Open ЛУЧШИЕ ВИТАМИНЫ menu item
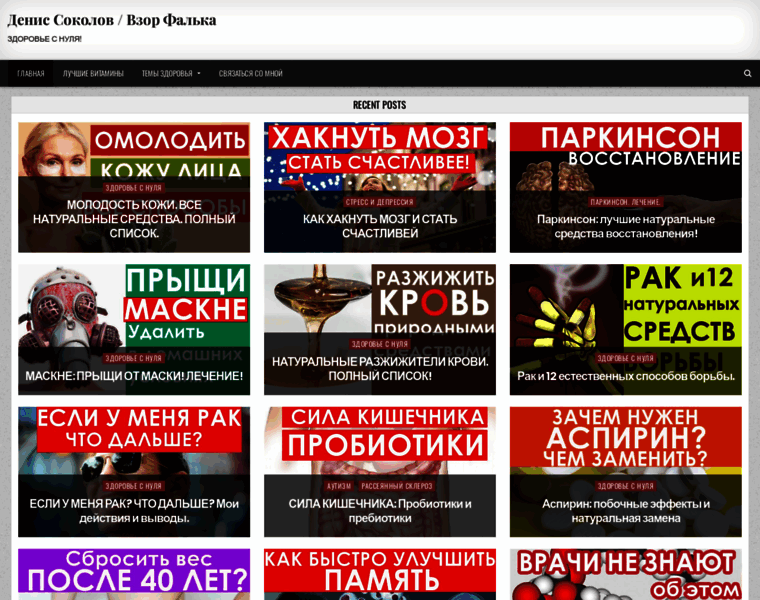Screen dimensions: 760x600 click(x=93, y=73)
